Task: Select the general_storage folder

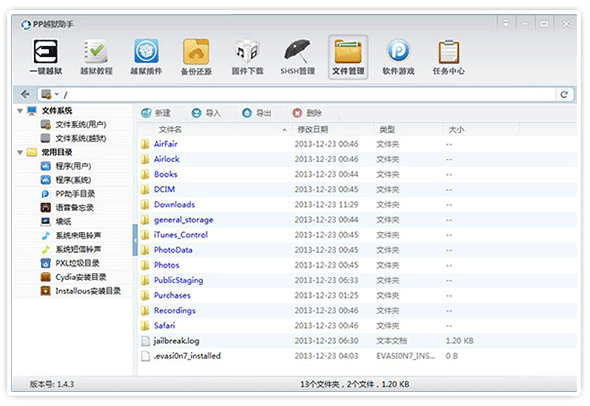Action: [x=184, y=220]
